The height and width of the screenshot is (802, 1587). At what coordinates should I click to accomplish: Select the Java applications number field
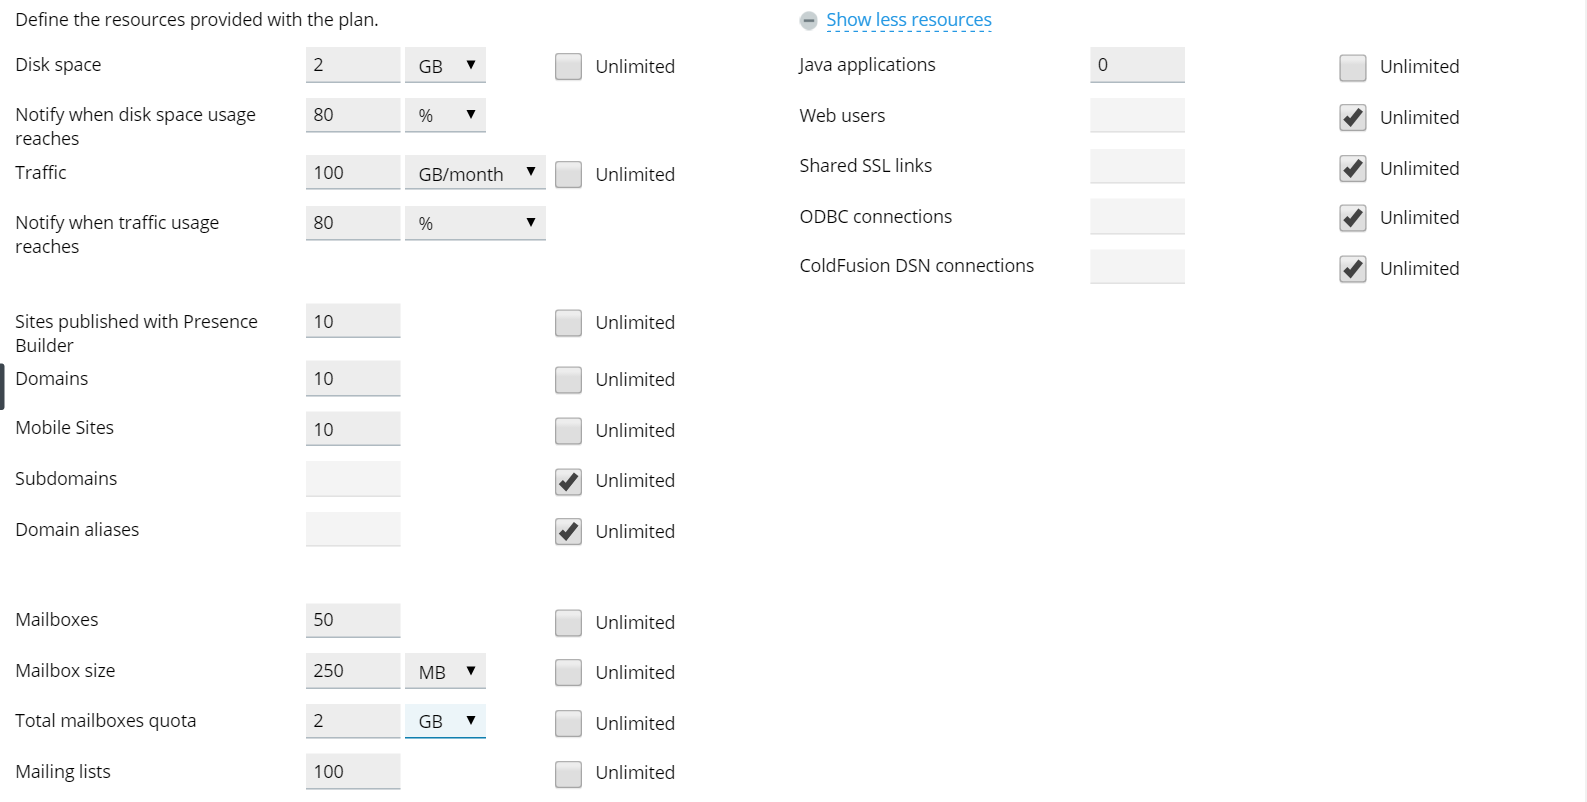[x=1137, y=65]
